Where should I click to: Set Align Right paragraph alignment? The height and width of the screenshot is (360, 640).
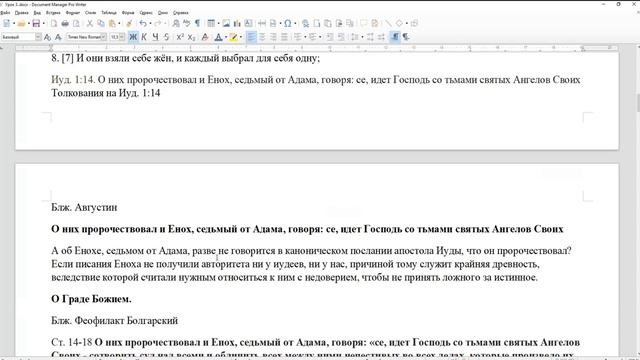pyautogui.click(x=273, y=37)
